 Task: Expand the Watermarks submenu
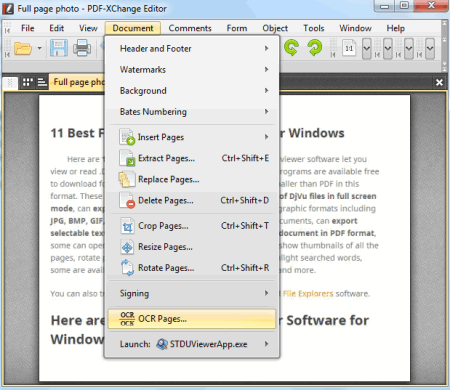tap(192, 70)
